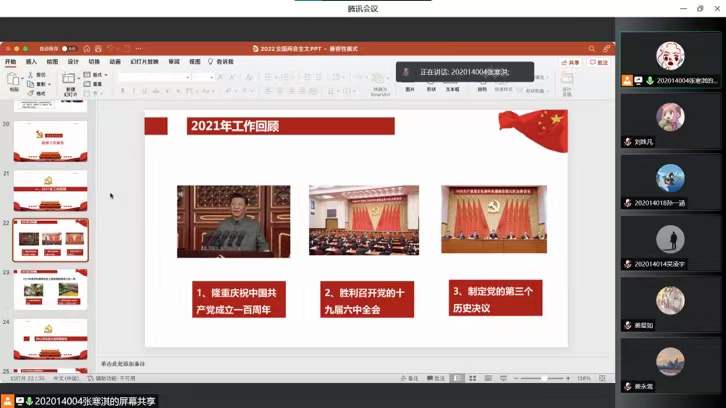Expand the 复制 (Copy) dropdown arrow
This screenshot has width=726, height=408.
tap(50, 84)
